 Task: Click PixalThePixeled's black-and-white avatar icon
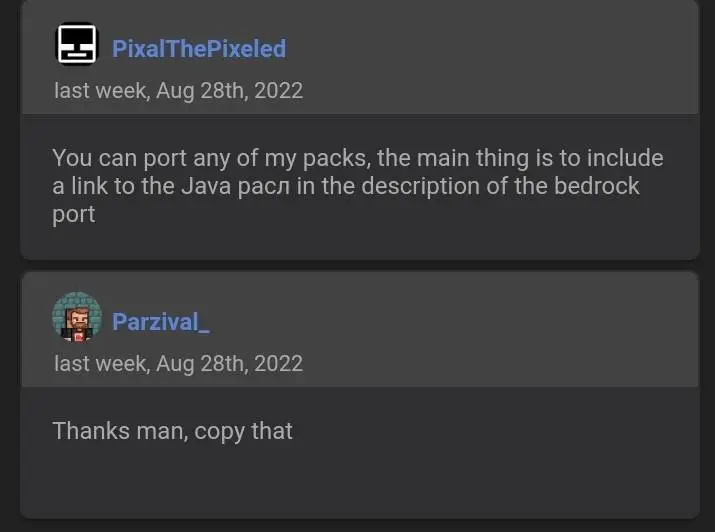(77, 45)
